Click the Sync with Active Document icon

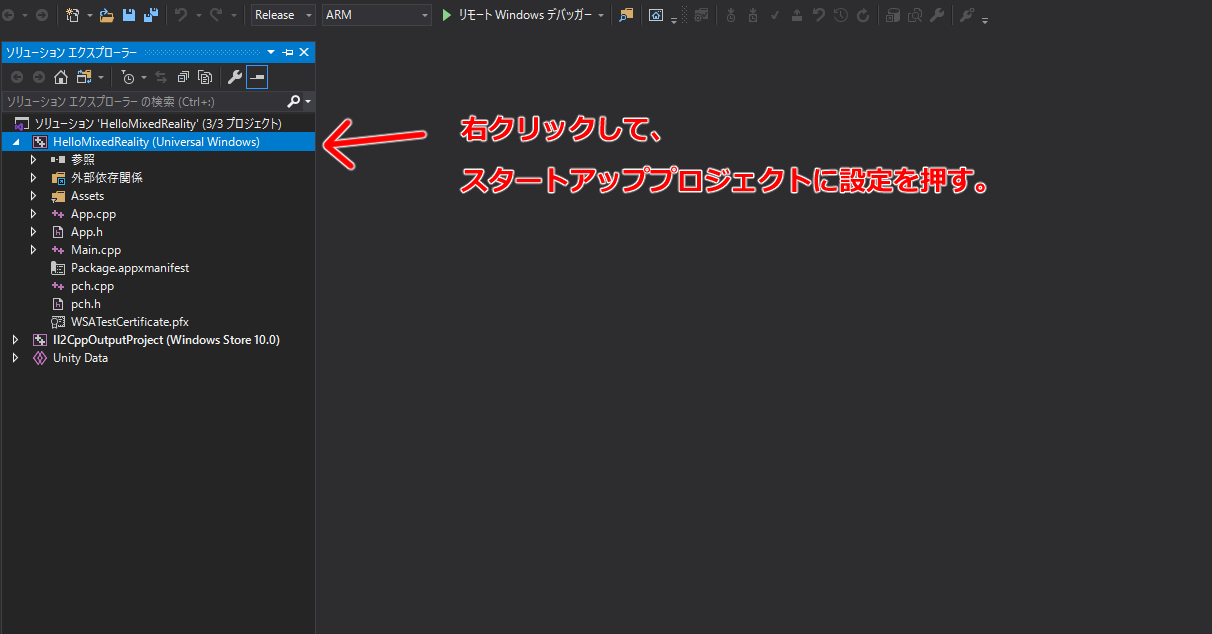[160, 76]
